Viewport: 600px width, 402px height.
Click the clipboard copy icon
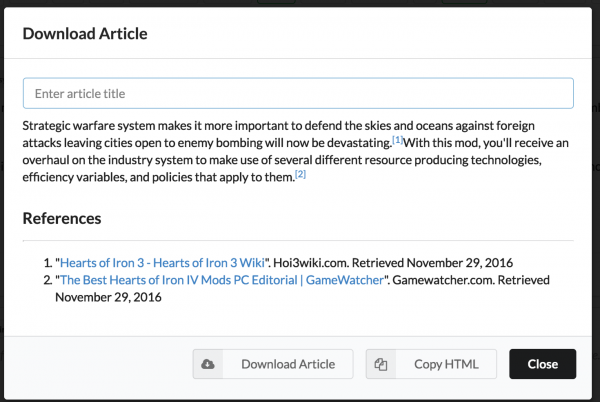click(381, 364)
